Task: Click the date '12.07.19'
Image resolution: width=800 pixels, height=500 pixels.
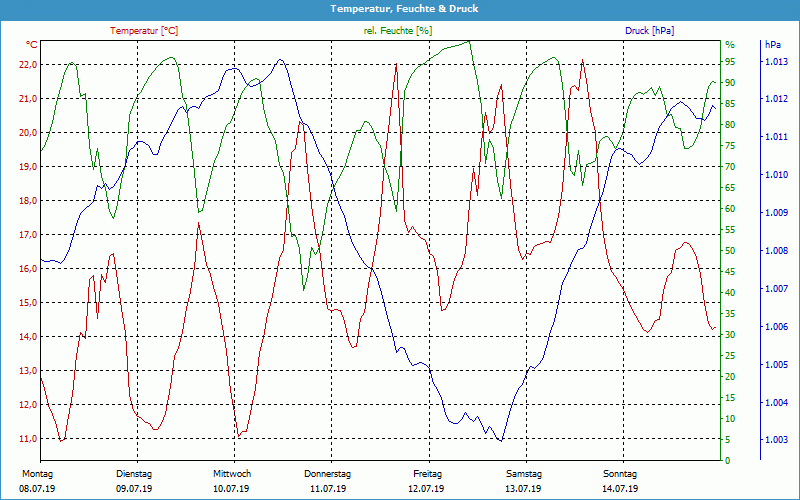Action: click(426, 489)
